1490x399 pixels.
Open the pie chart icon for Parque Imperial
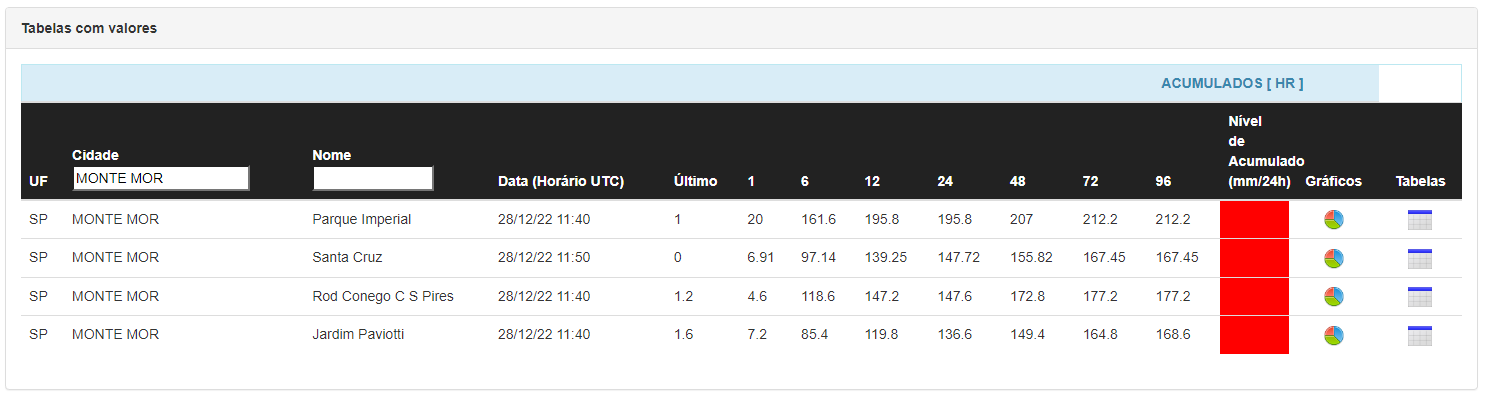[1333, 220]
